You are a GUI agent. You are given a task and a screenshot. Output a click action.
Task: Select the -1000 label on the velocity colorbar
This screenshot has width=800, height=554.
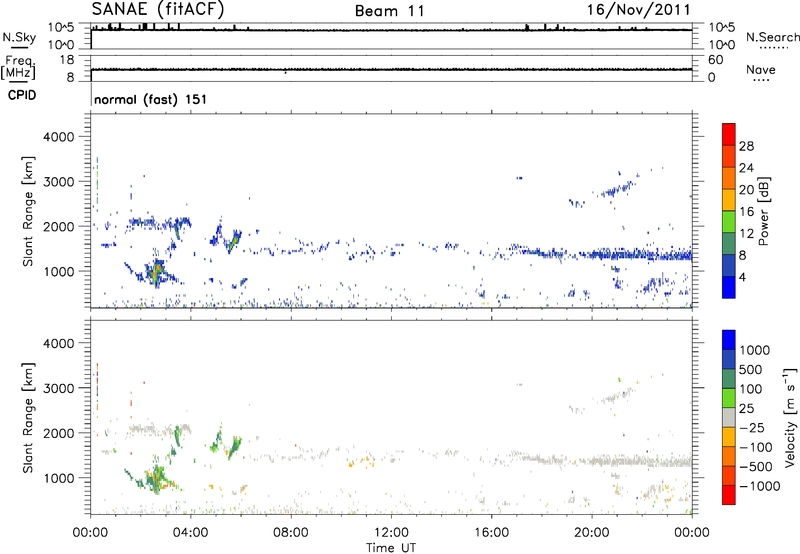[x=760, y=486]
